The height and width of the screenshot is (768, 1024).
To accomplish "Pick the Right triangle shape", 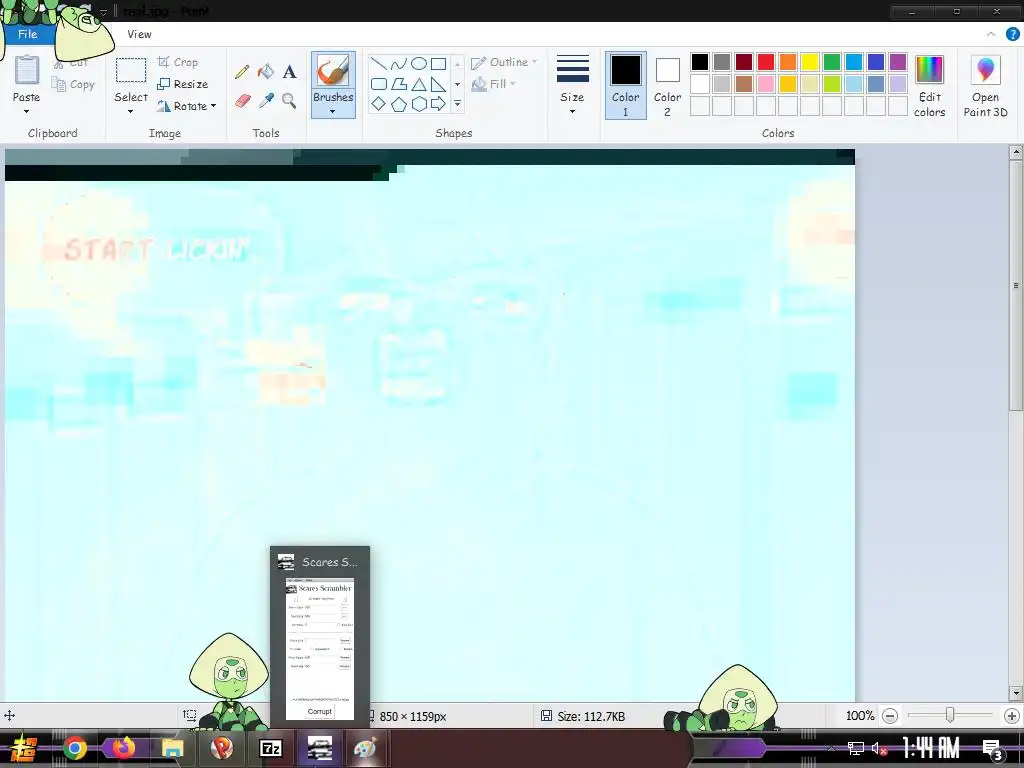I will click(x=438, y=84).
